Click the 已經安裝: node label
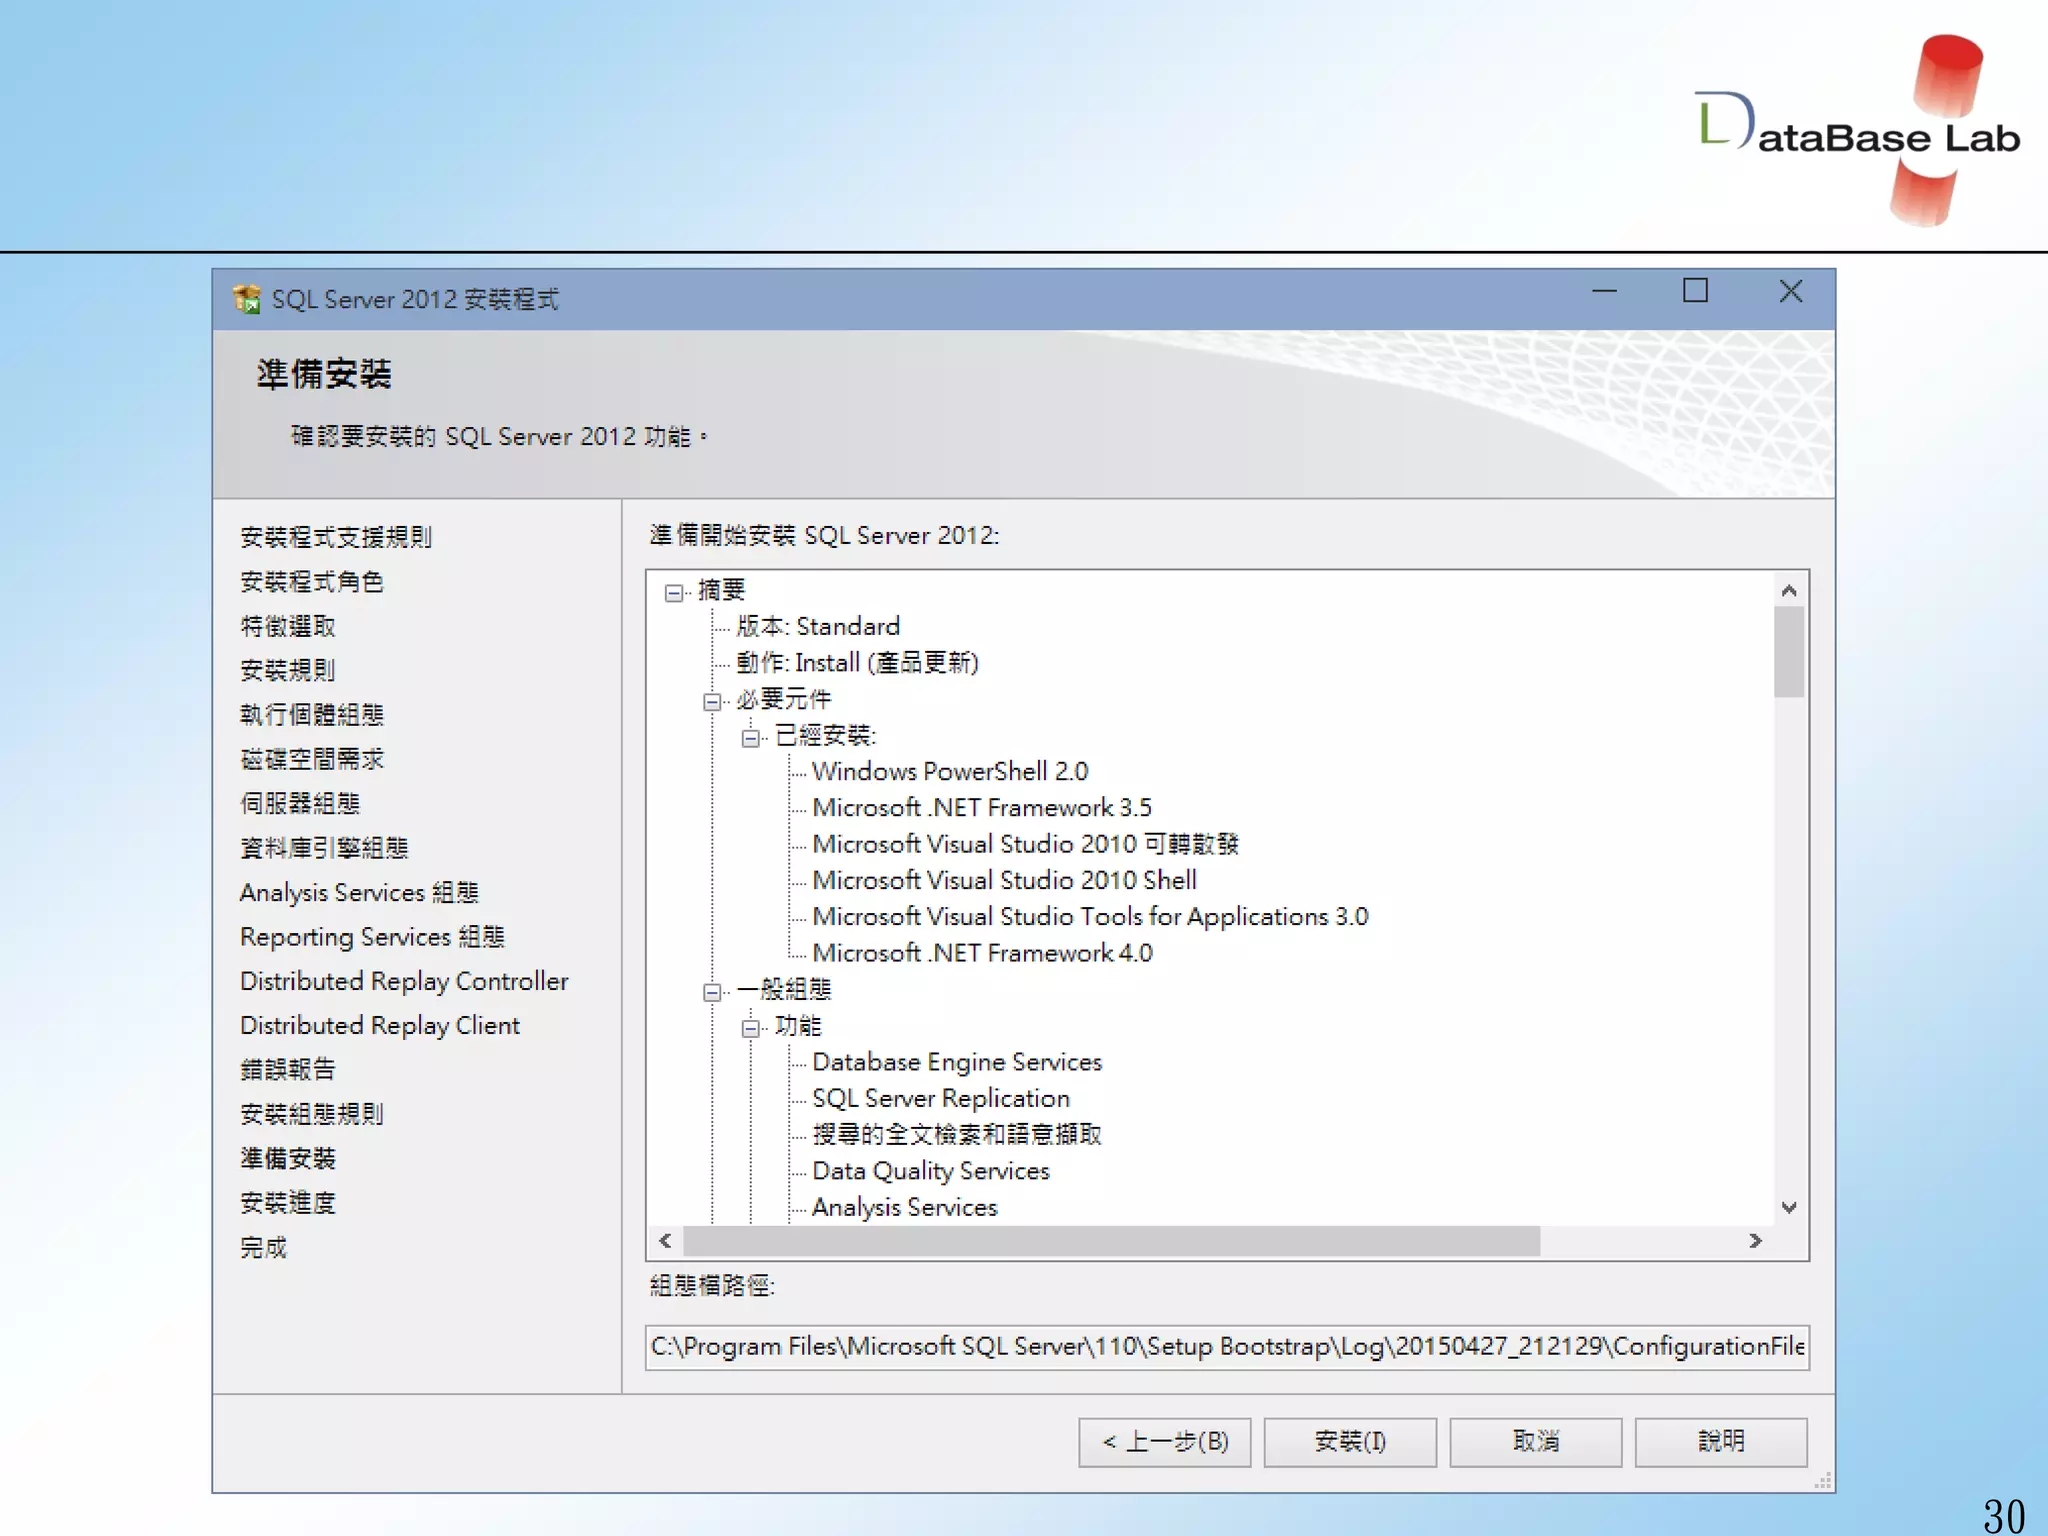Image resolution: width=2048 pixels, height=1536 pixels. [x=825, y=735]
